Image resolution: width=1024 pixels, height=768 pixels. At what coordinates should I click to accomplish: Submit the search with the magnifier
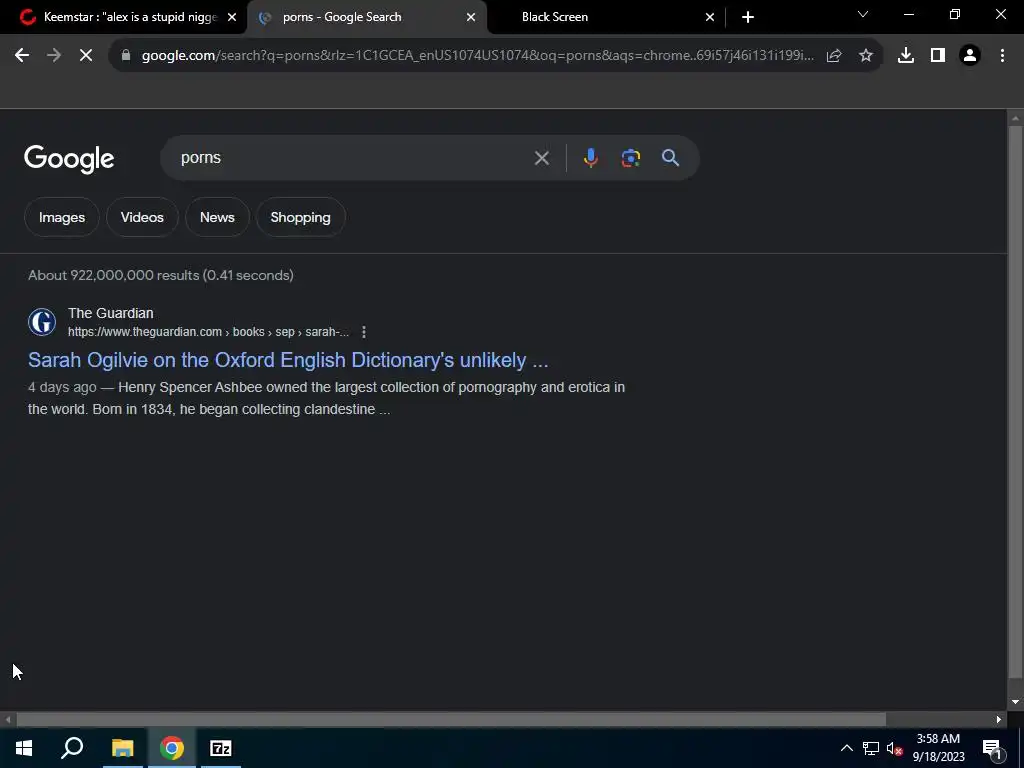point(670,158)
